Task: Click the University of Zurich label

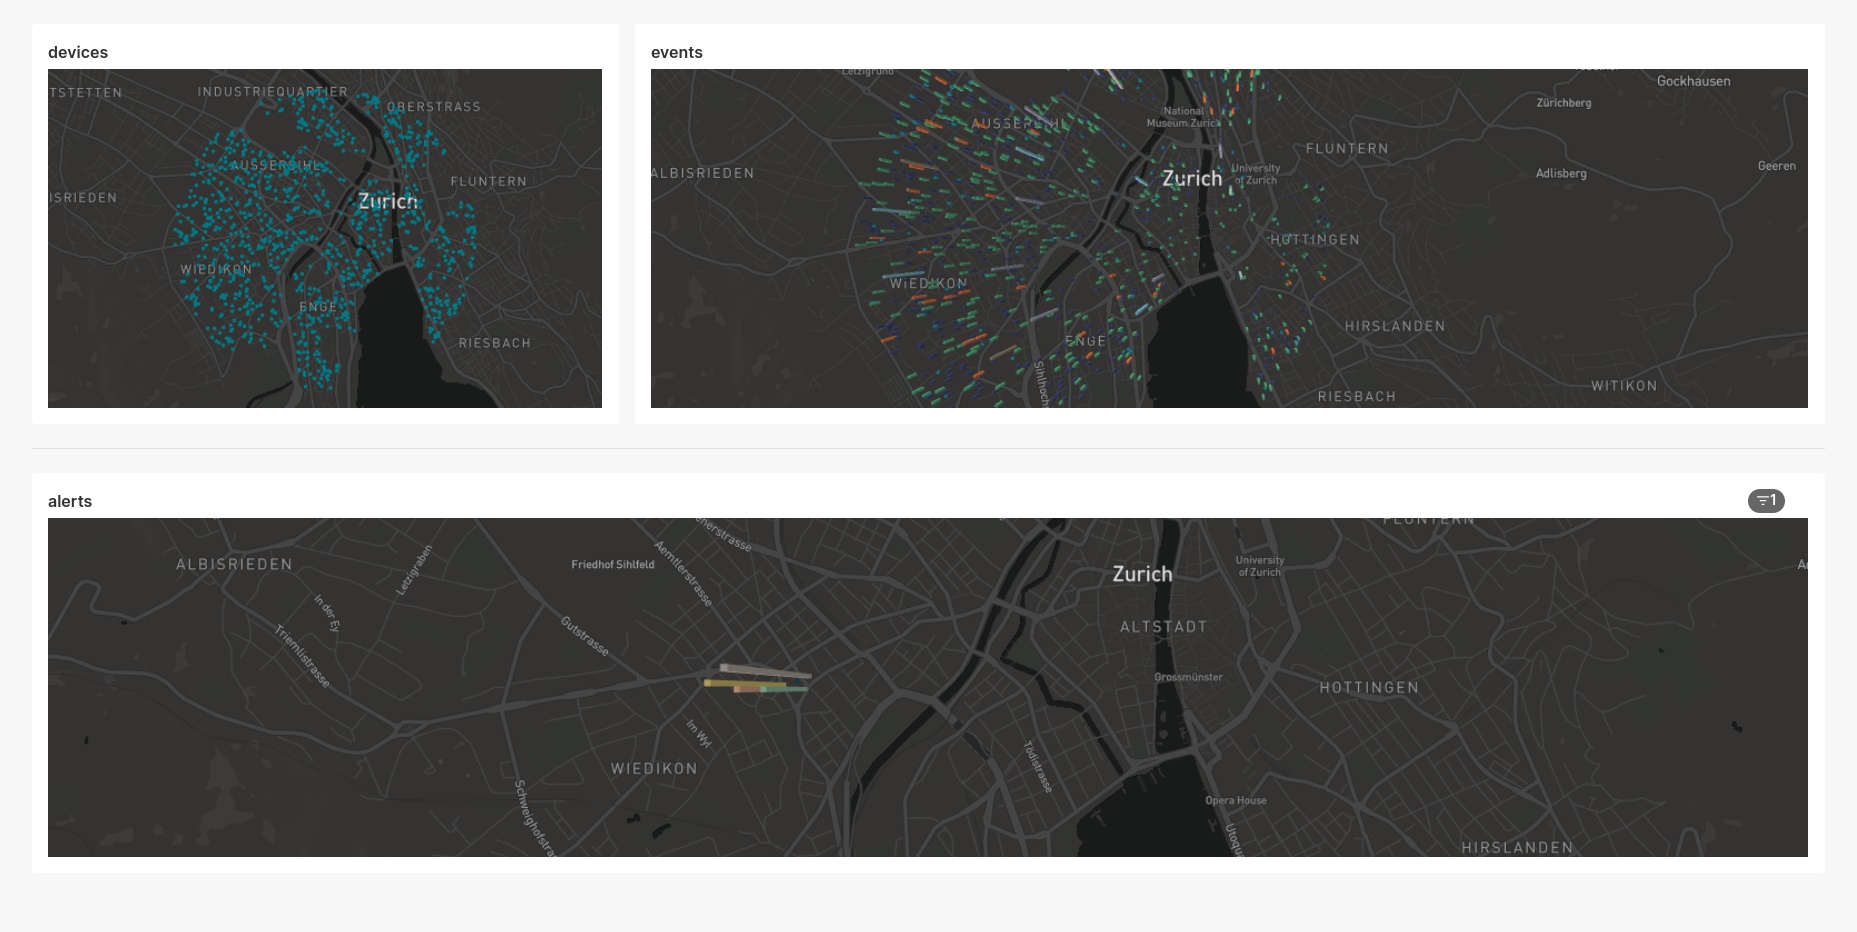Action: pyautogui.click(x=1258, y=566)
